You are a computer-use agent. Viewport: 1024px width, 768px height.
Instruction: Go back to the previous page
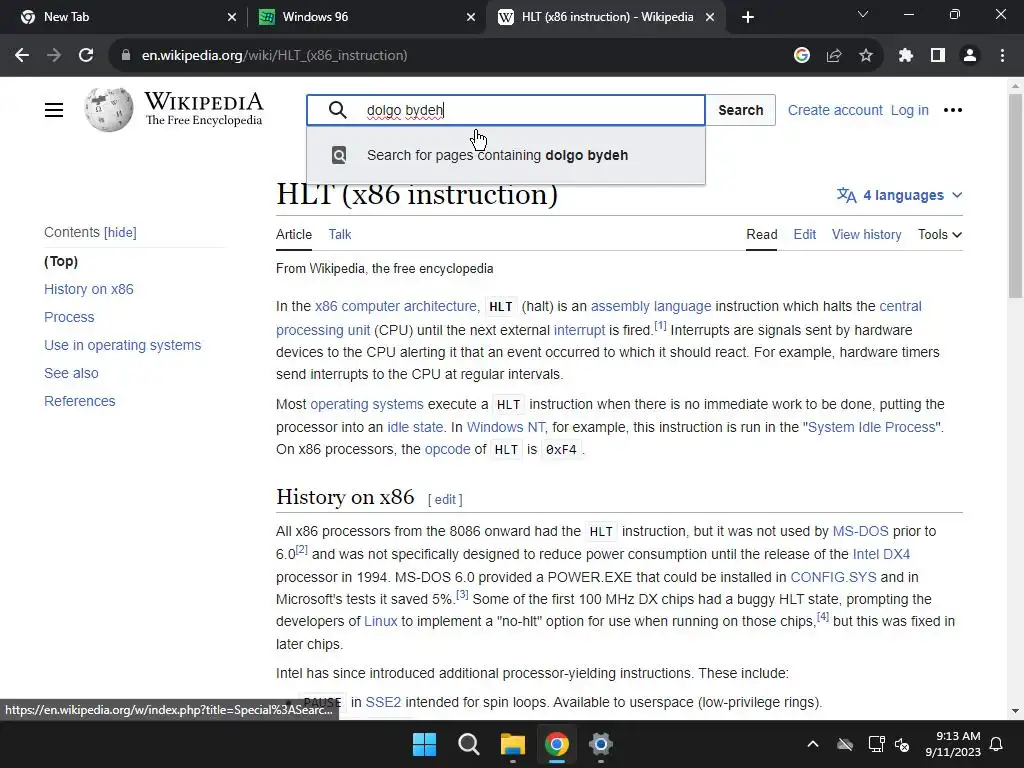22,56
